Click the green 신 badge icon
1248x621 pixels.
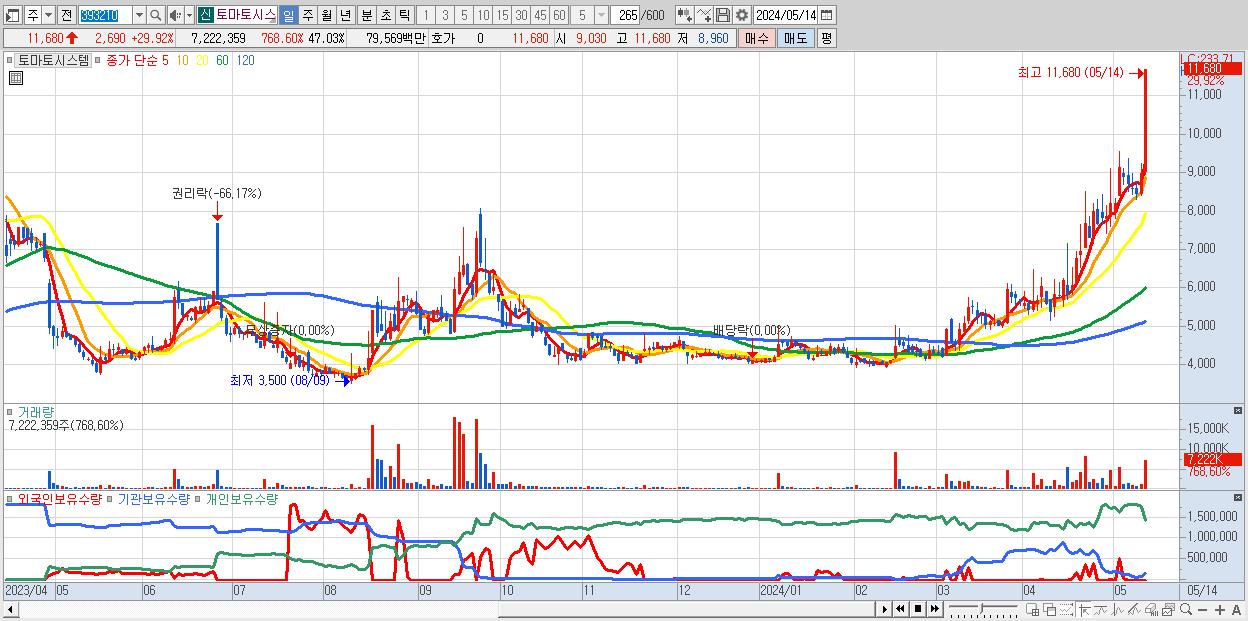coord(204,15)
